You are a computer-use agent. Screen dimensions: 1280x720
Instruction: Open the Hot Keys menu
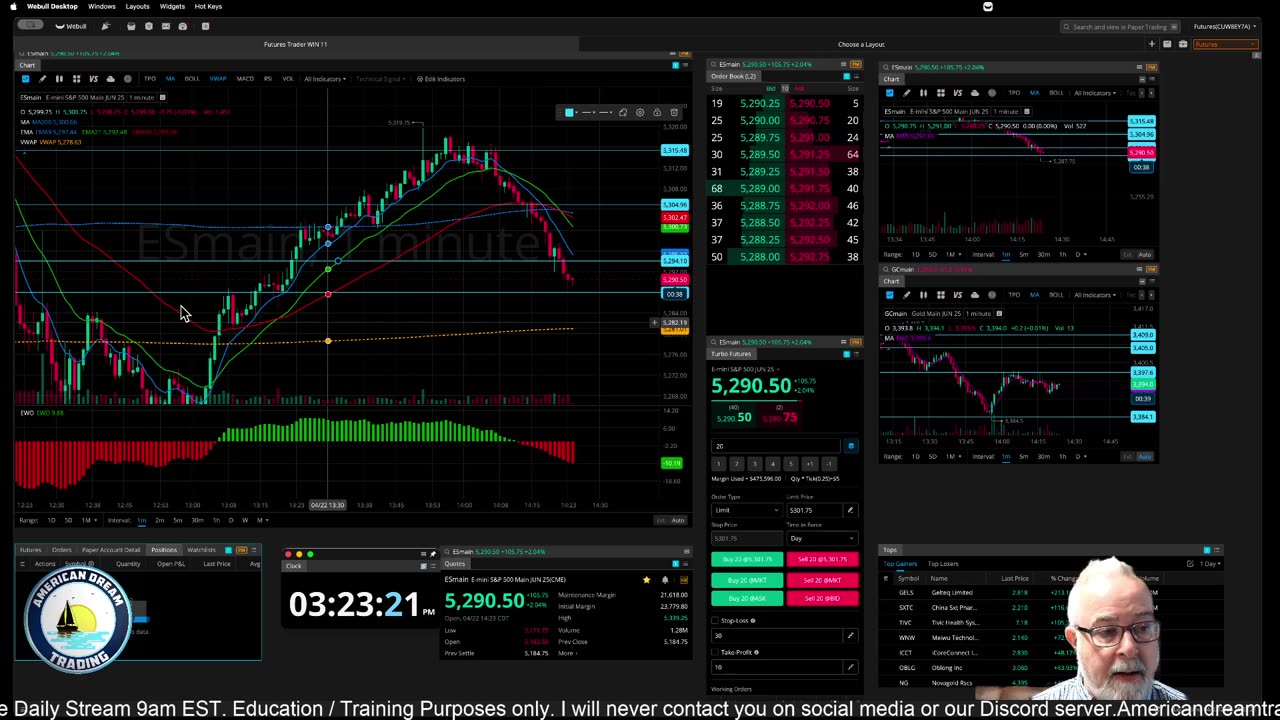pos(208,6)
